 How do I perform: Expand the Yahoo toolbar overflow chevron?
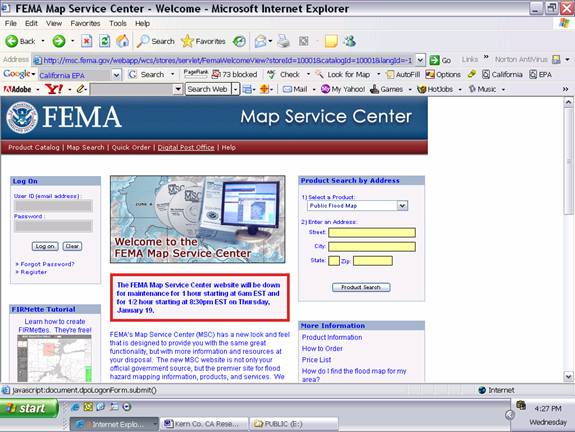point(565,89)
